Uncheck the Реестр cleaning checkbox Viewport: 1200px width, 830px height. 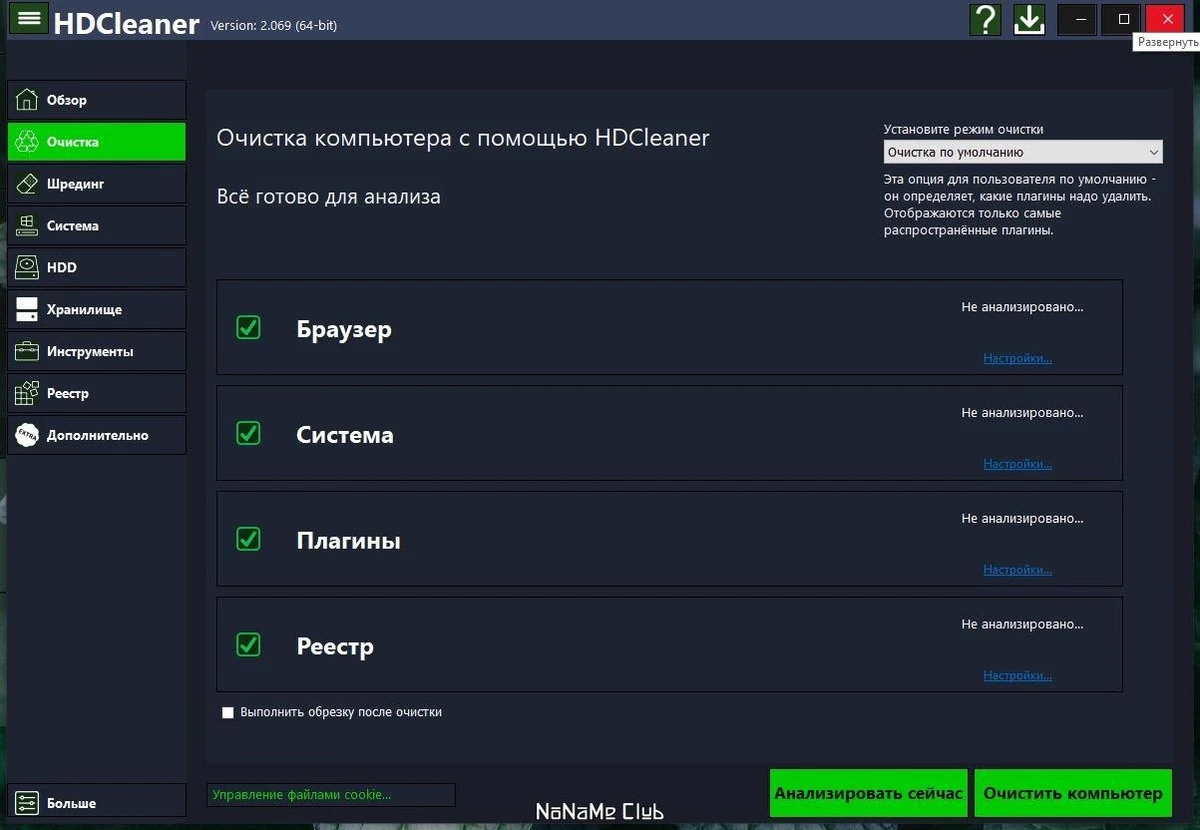[x=248, y=645]
